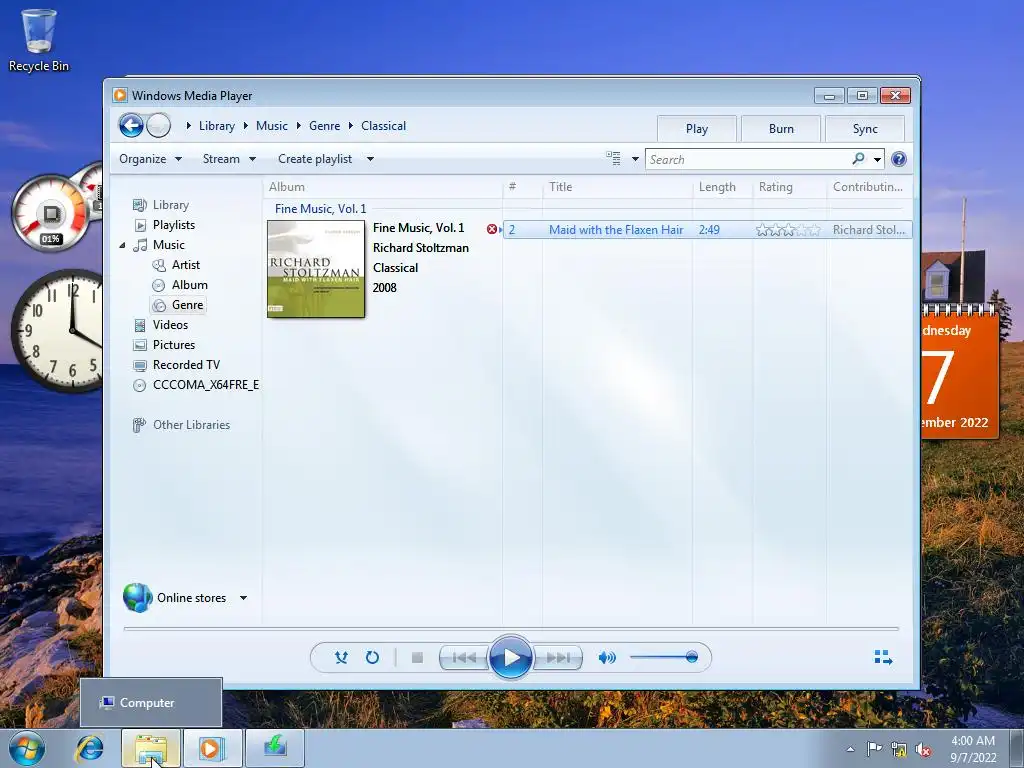Click Classical in the breadcrumb

383,126
